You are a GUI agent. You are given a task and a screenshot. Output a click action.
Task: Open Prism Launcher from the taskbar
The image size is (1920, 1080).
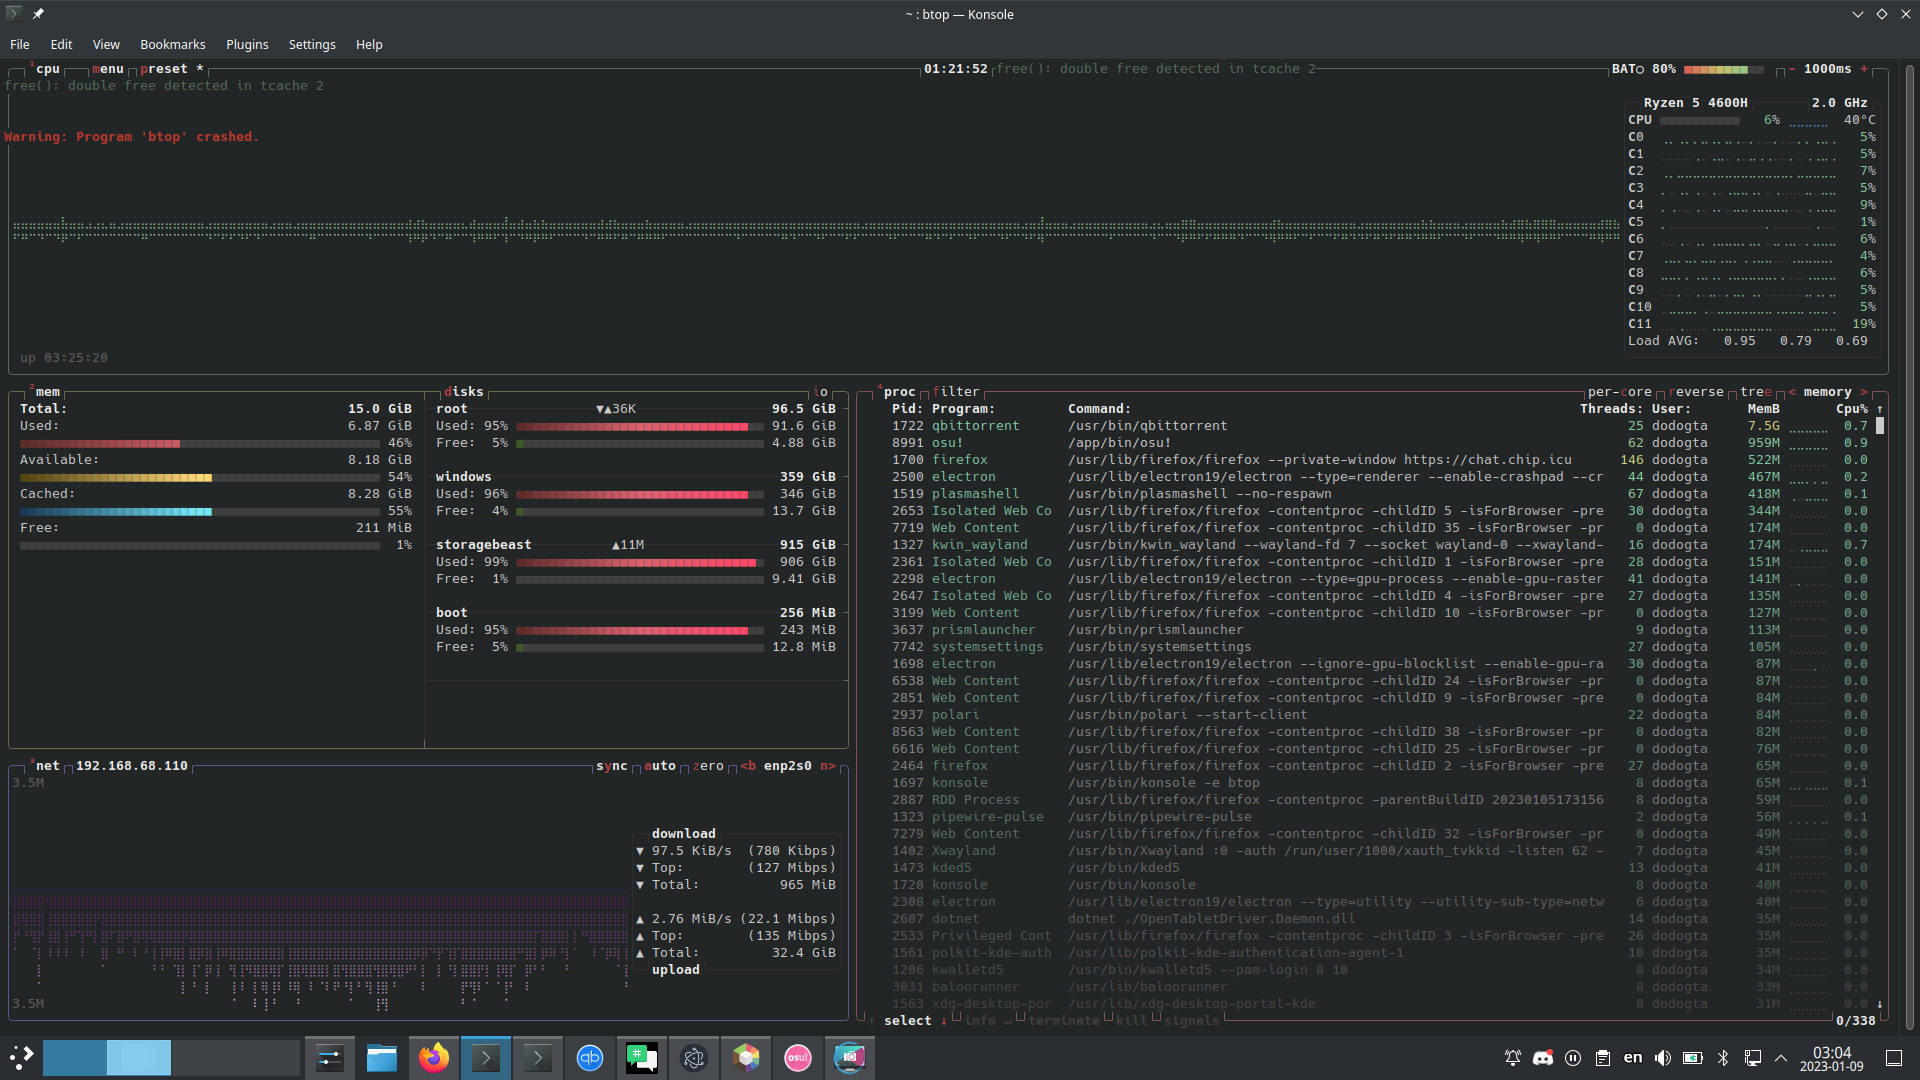click(746, 1057)
